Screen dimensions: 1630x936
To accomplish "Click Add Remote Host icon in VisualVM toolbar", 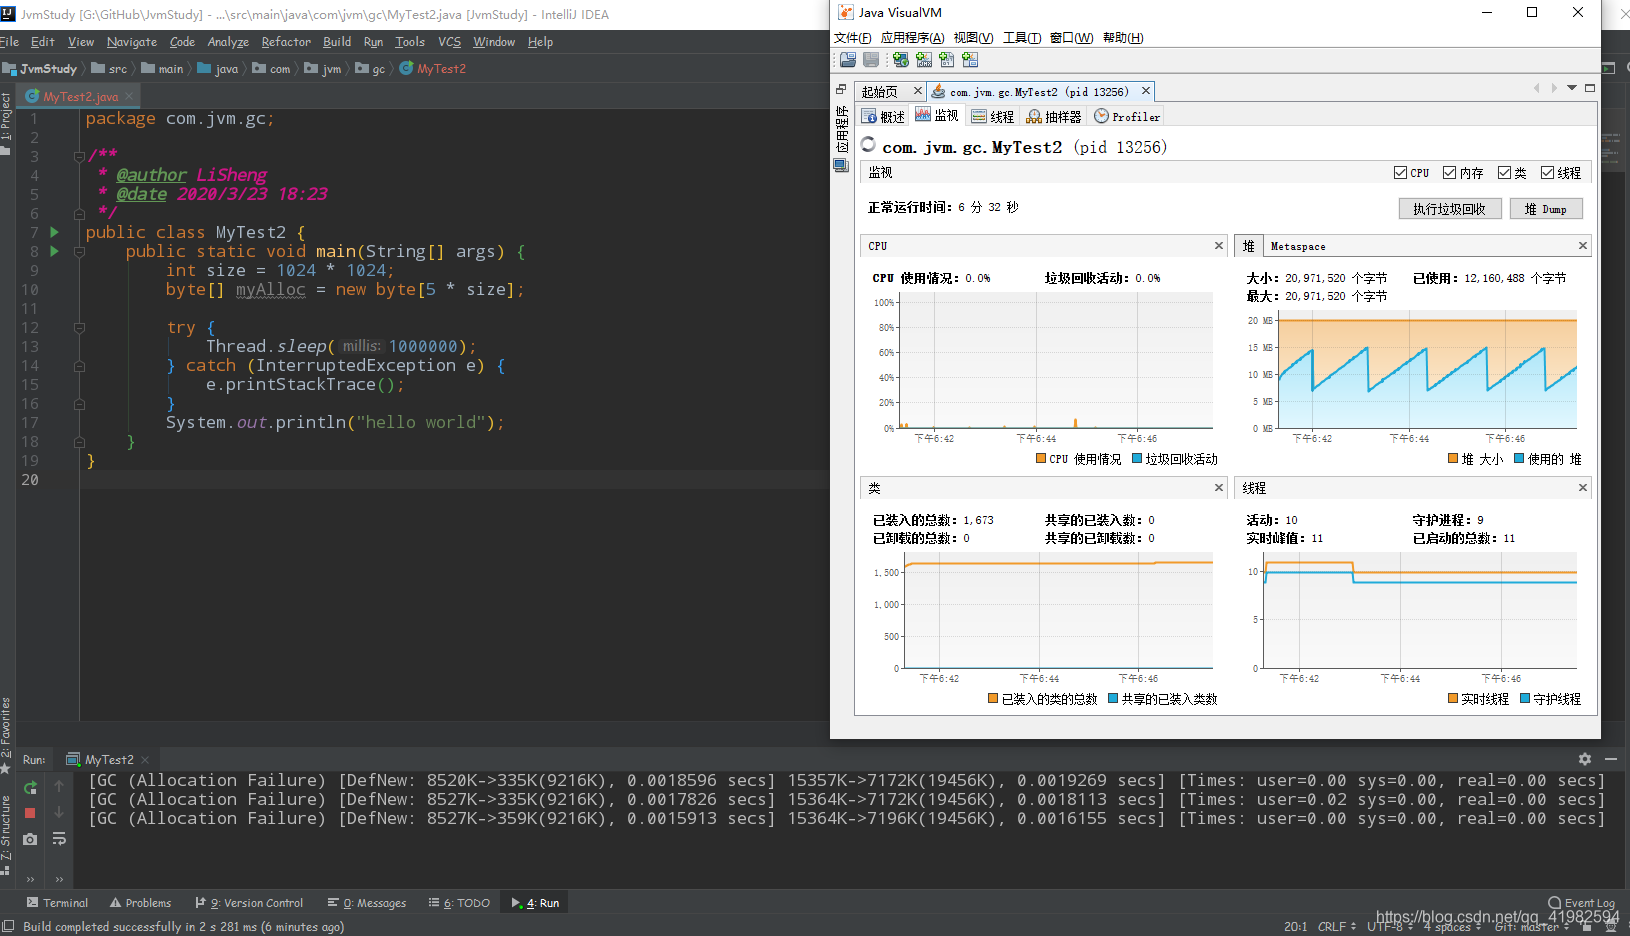I will tap(901, 60).
